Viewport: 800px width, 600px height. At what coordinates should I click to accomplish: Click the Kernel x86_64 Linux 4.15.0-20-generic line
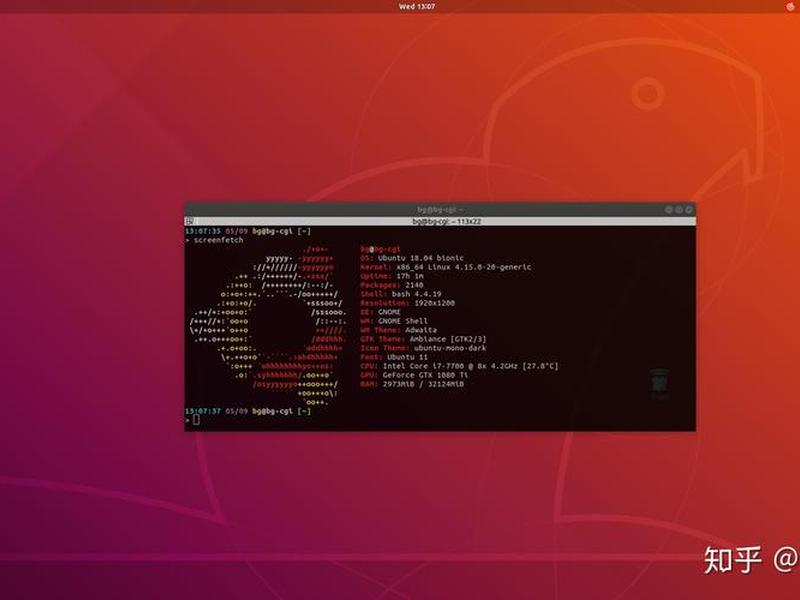(445, 267)
